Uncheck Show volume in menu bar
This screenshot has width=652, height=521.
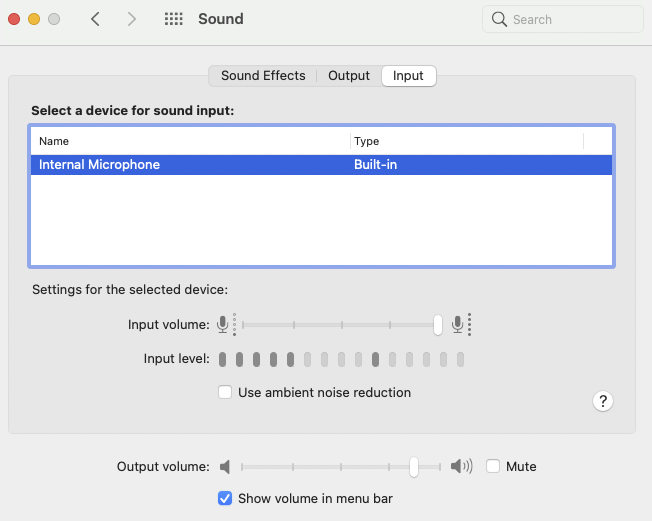click(x=225, y=498)
